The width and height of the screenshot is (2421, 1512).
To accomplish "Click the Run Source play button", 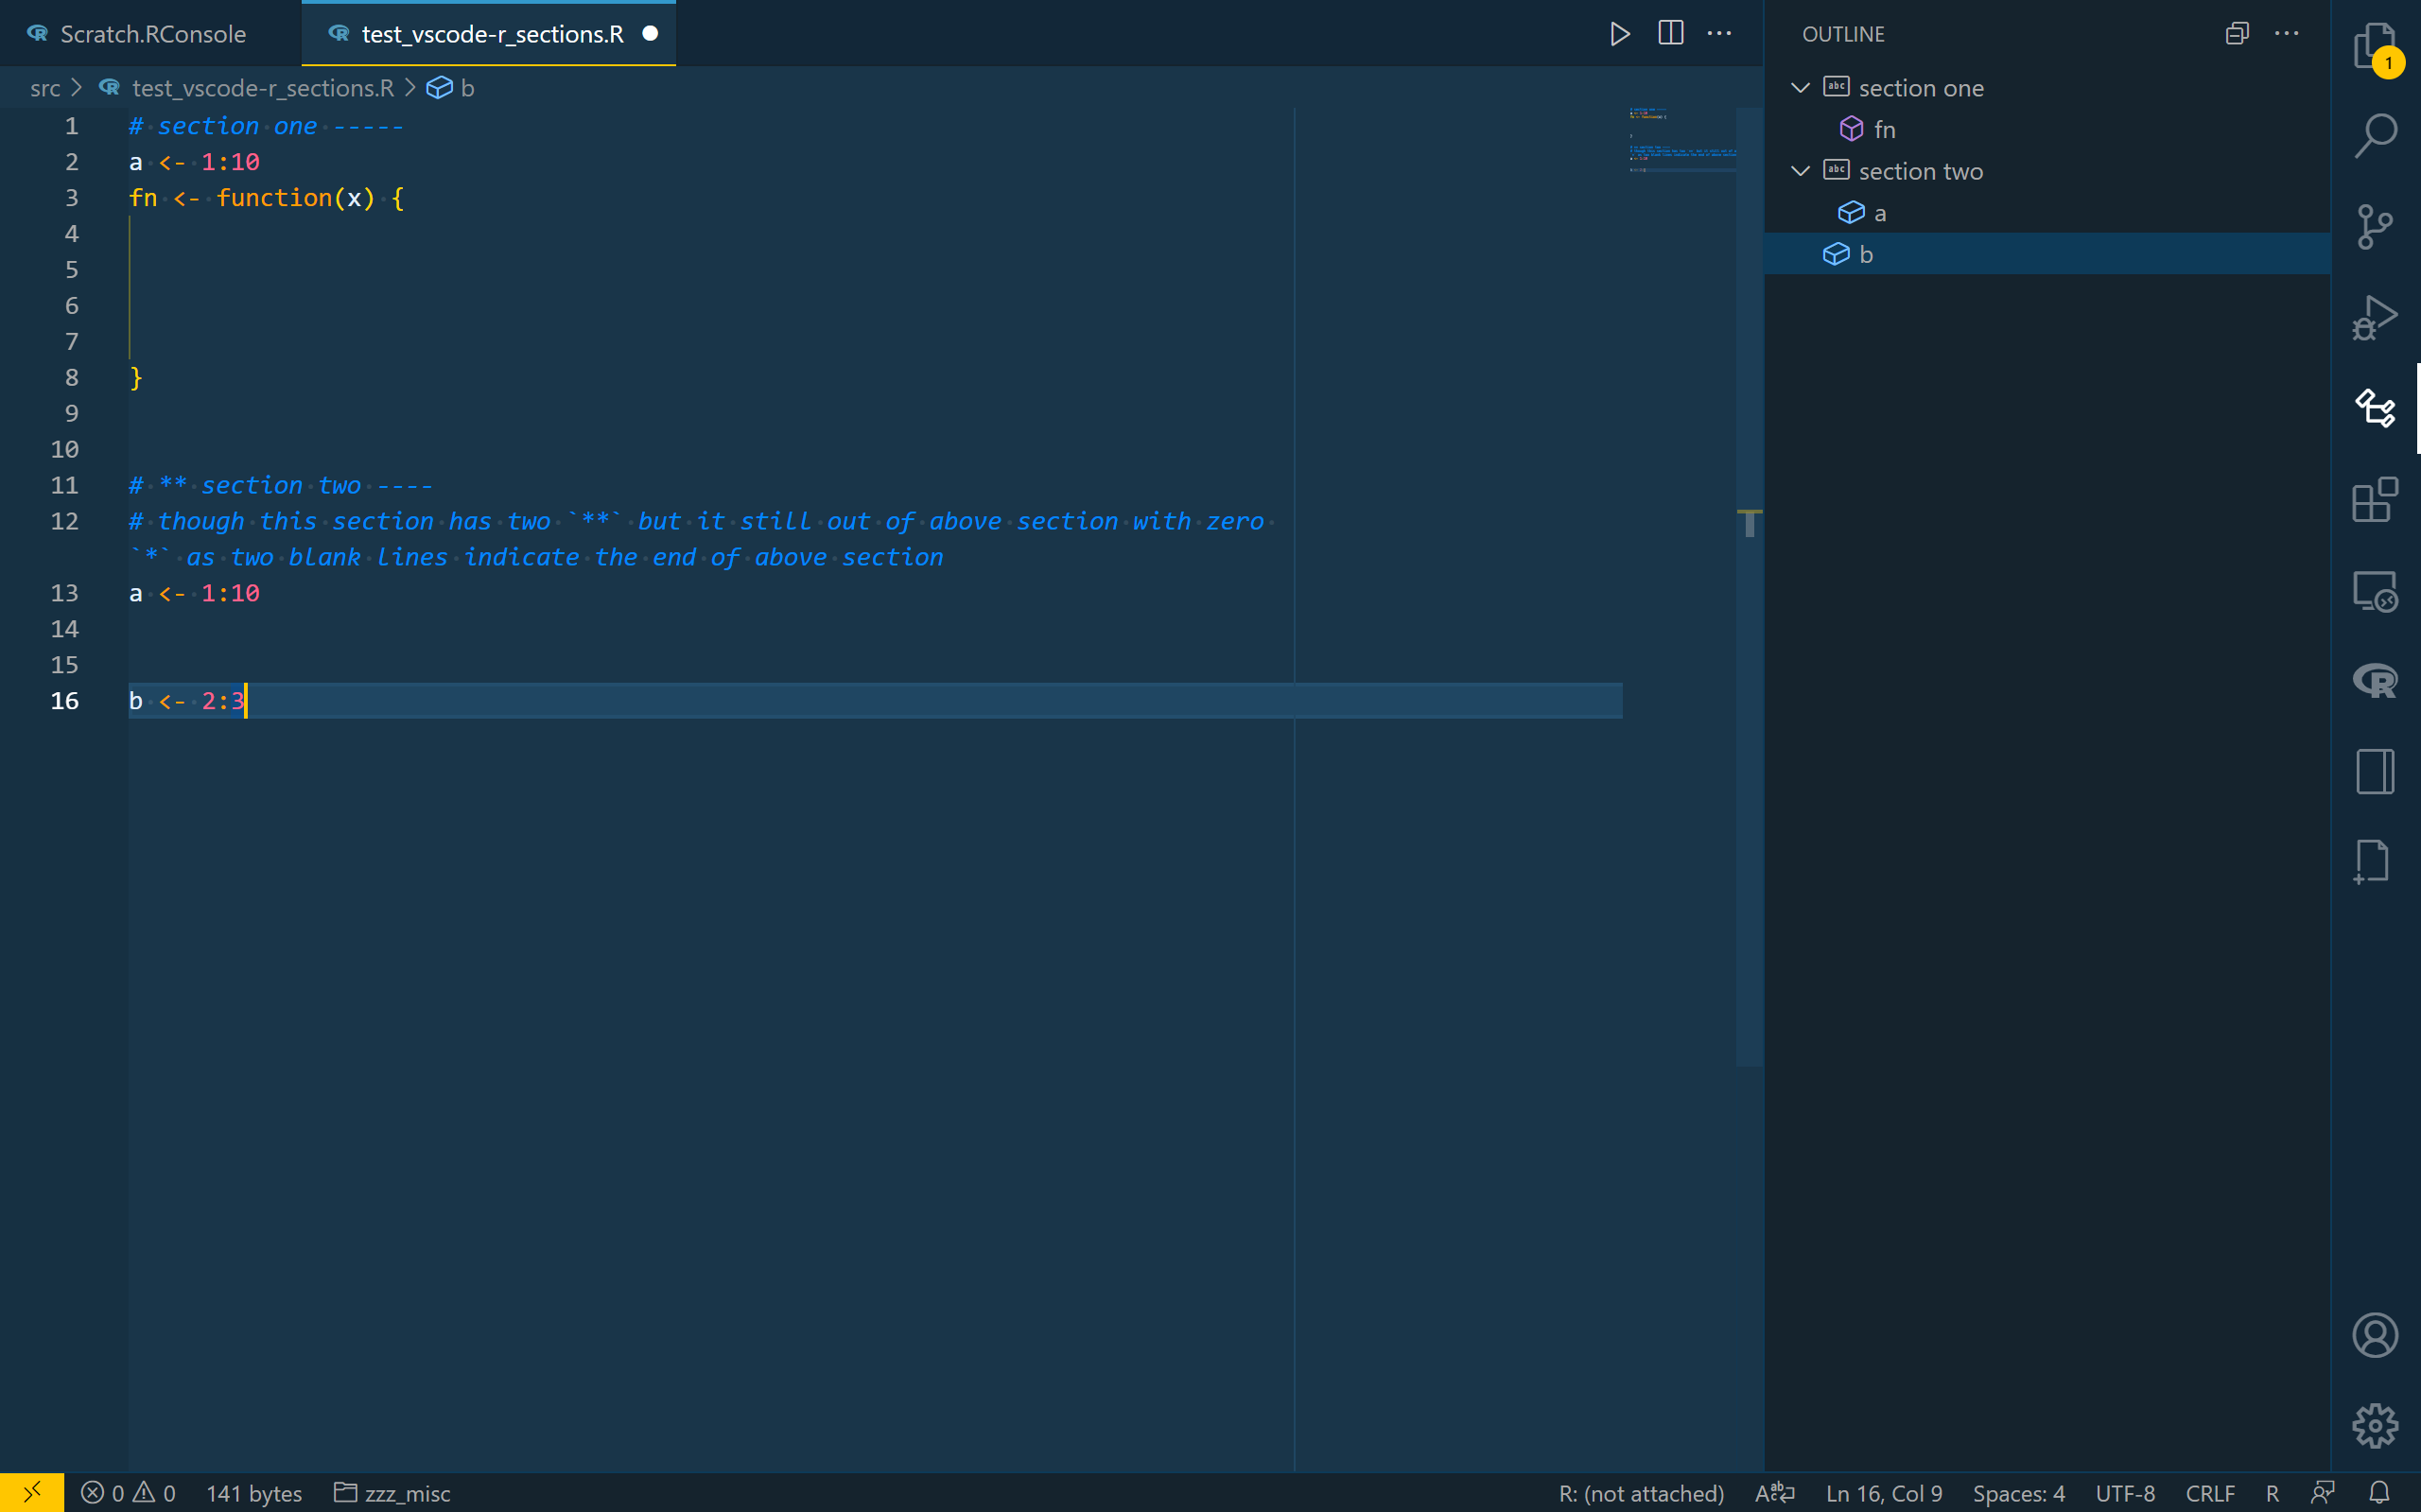I will click(x=1619, y=34).
